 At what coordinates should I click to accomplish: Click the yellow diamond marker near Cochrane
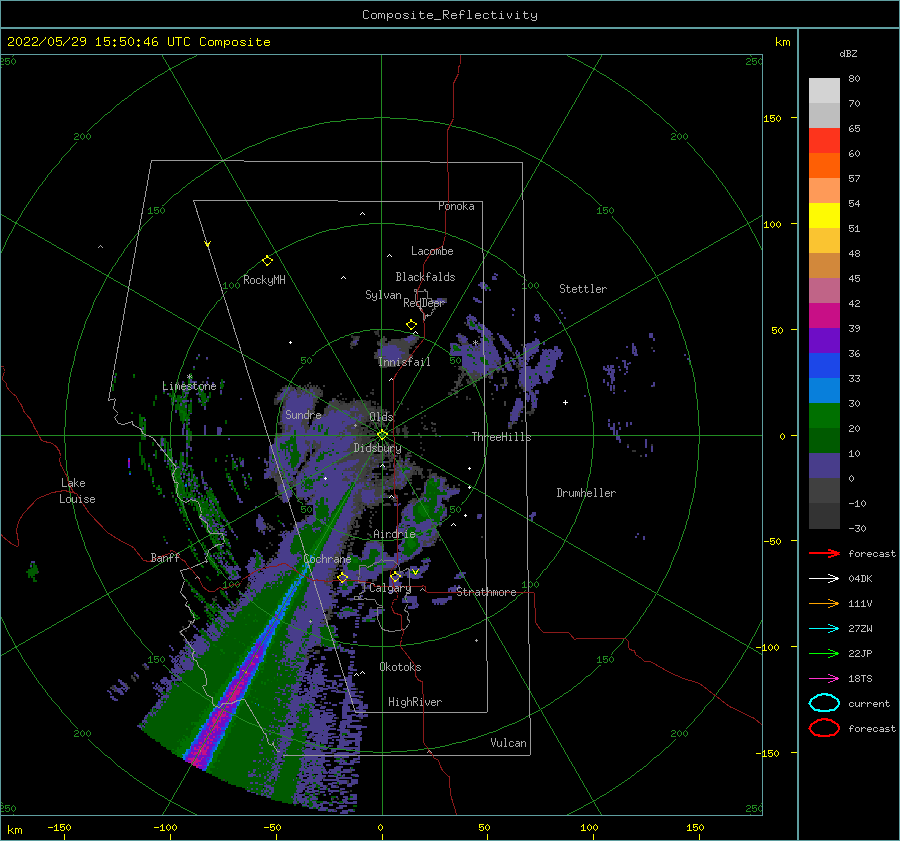point(342,578)
